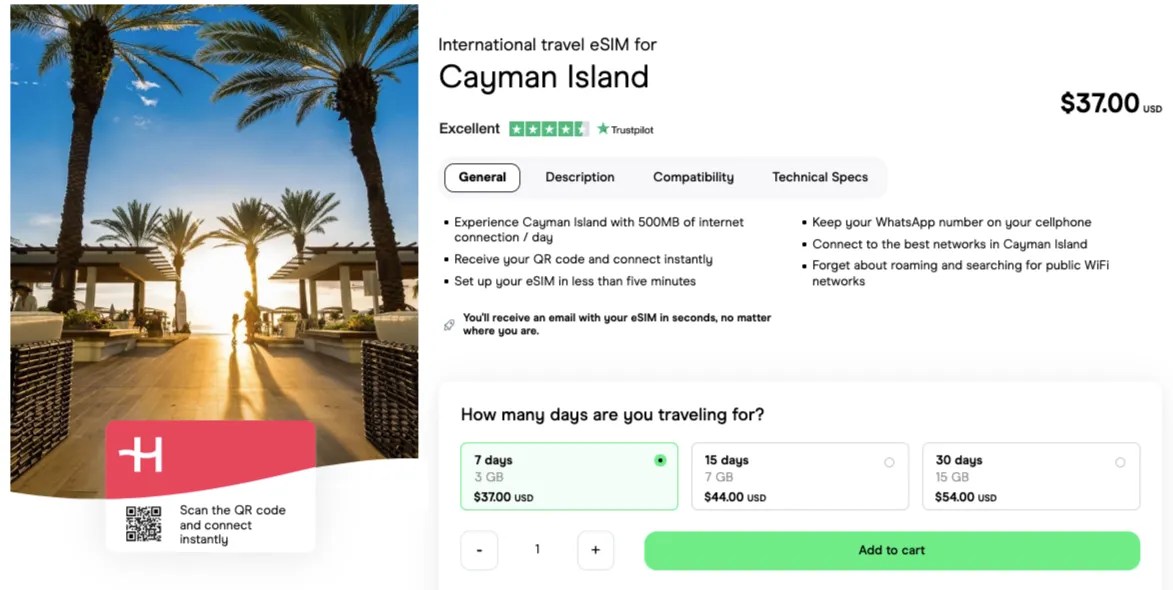Switch to the Description tab

pyautogui.click(x=580, y=177)
